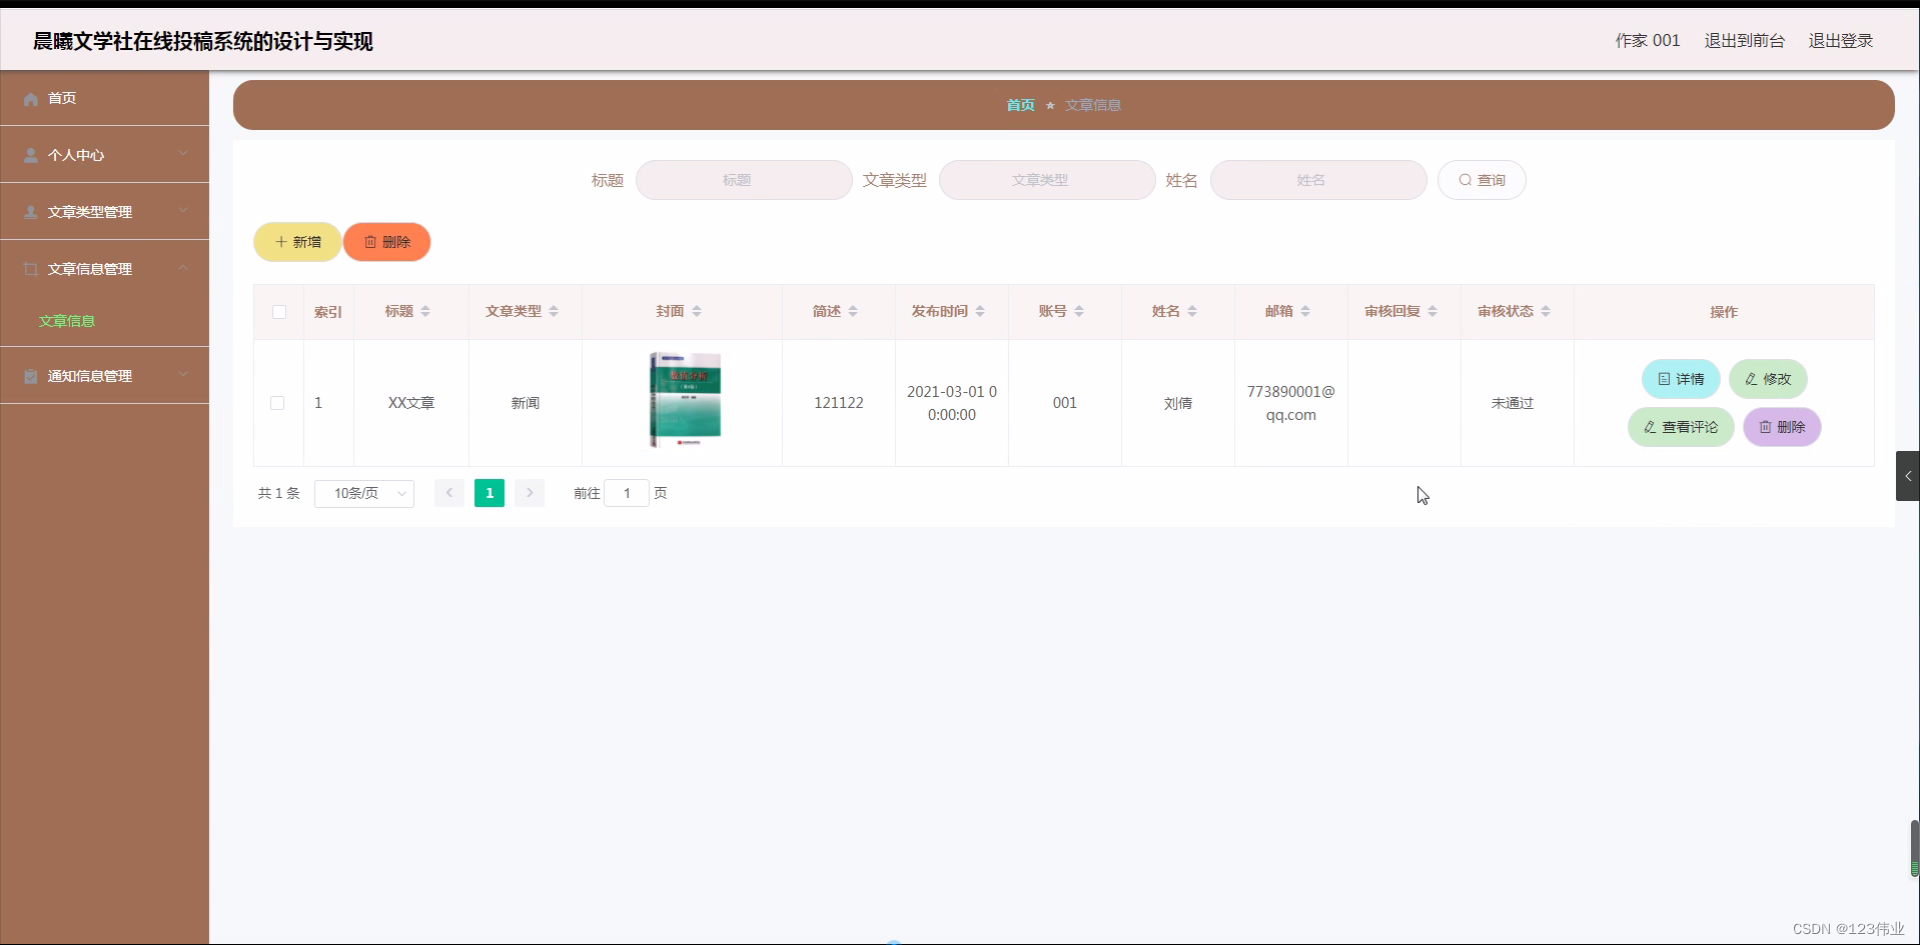Open 通知信息管理 via its sidebar icon
The height and width of the screenshot is (945, 1920).
point(30,375)
